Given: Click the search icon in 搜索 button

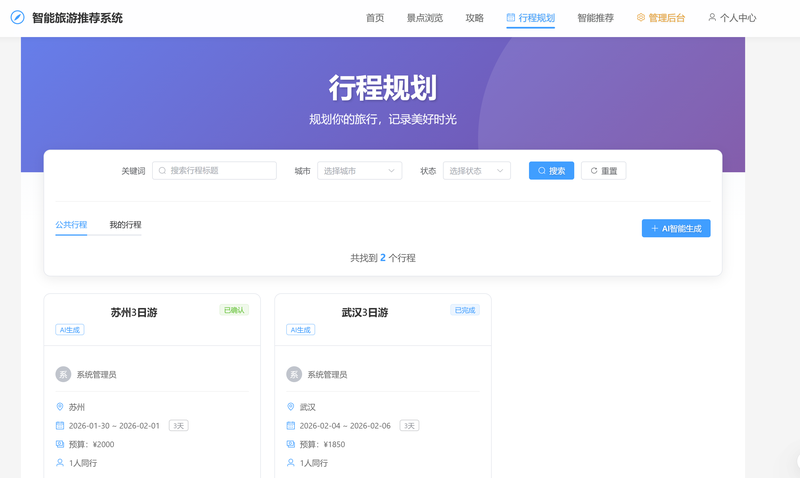Looking at the screenshot, I should pos(542,170).
